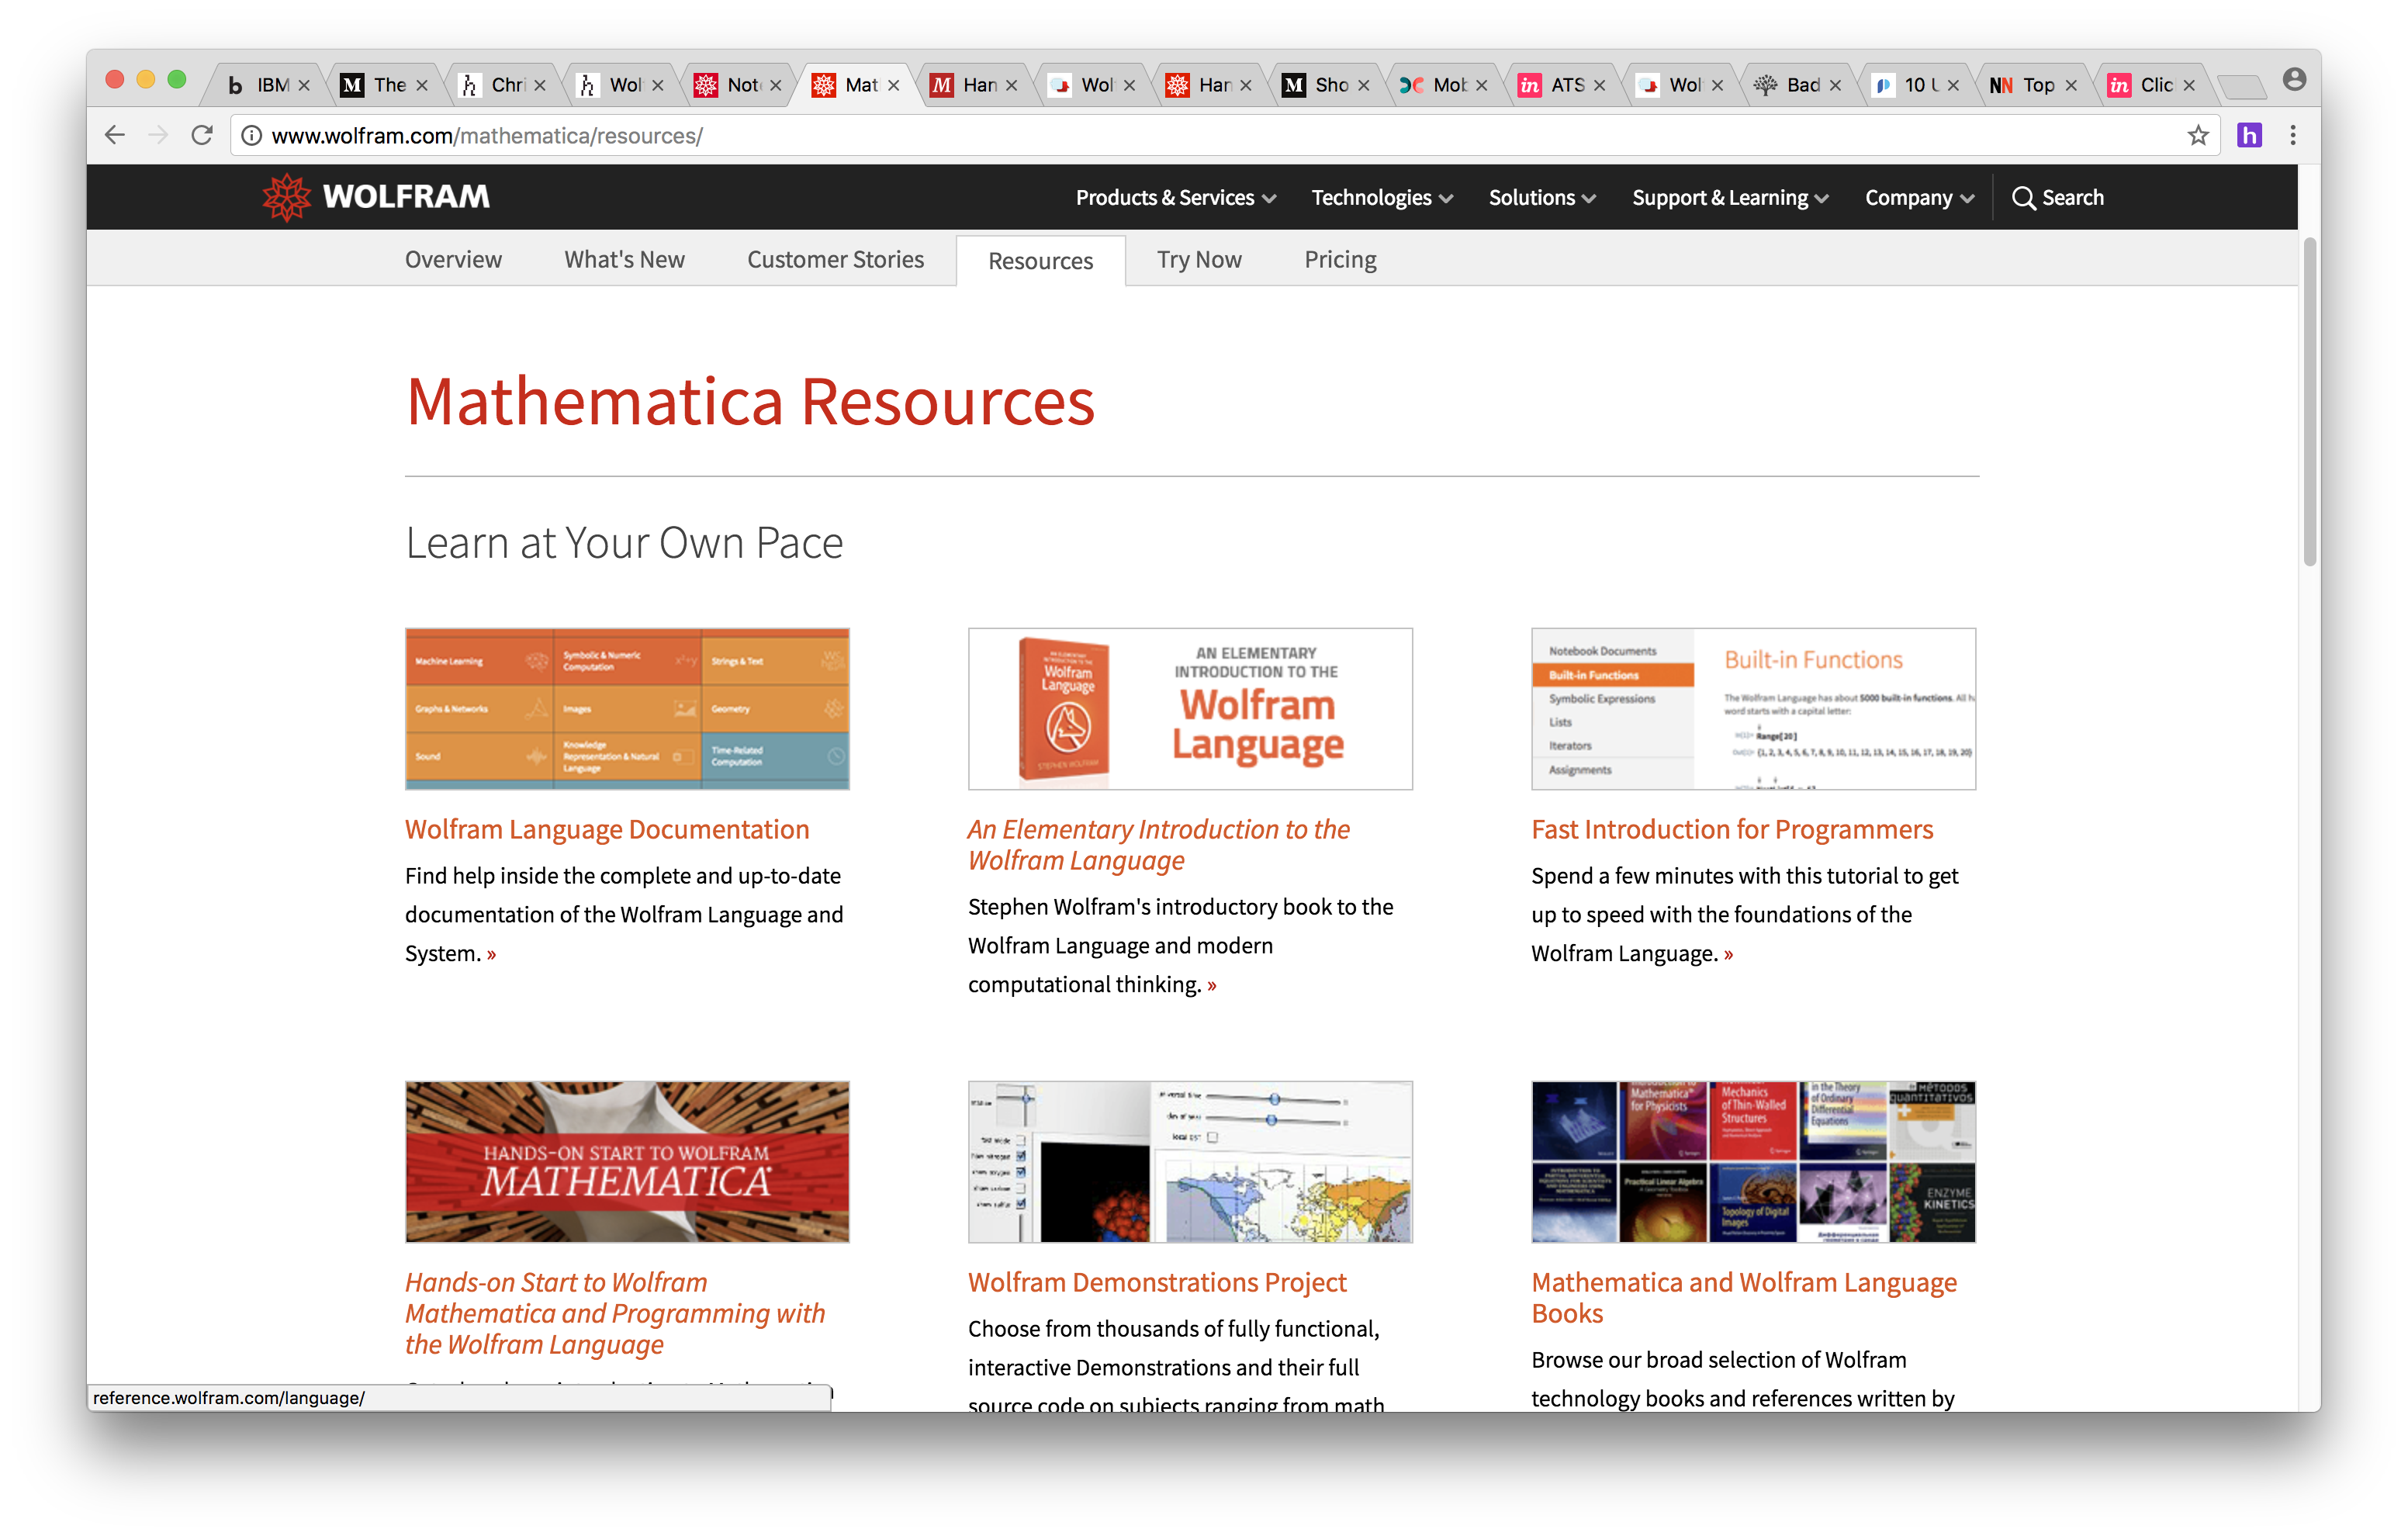Click the » arrow after 'Wolfram Language.' under Fast Introduction
Screen dimensions: 2408x1536
pos(1728,954)
